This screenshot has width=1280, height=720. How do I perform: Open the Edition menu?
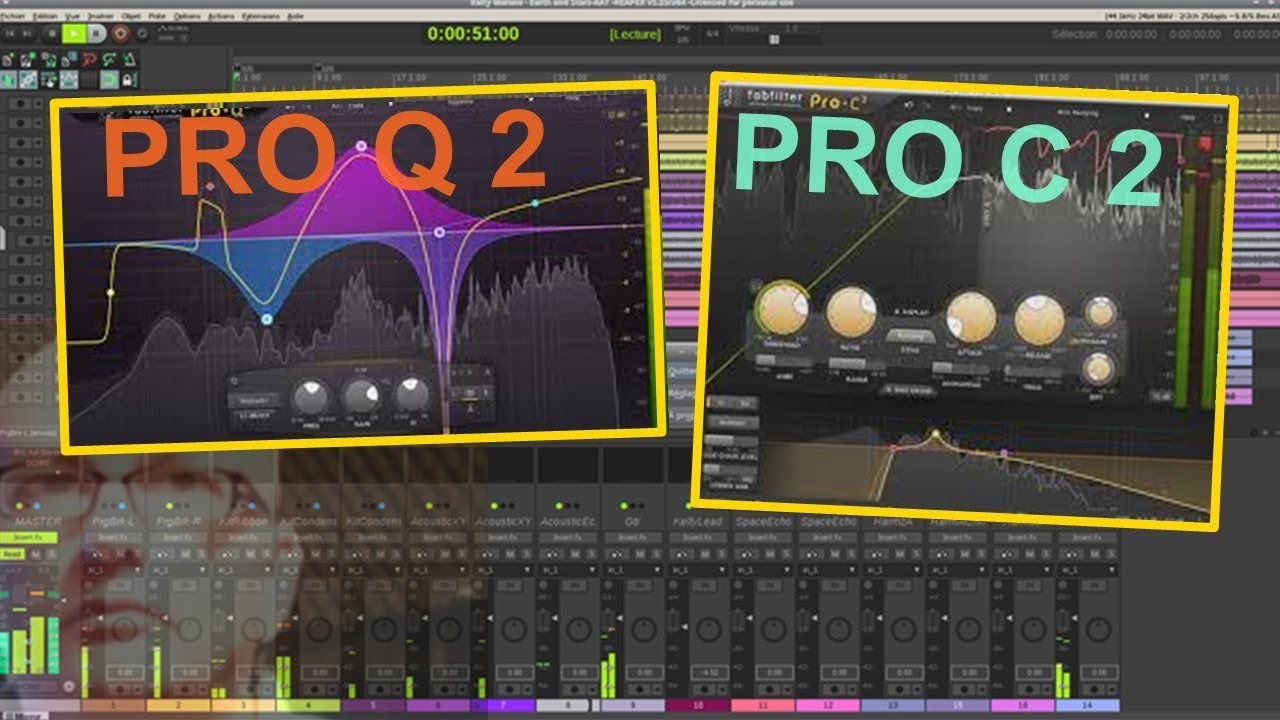pyautogui.click(x=45, y=16)
